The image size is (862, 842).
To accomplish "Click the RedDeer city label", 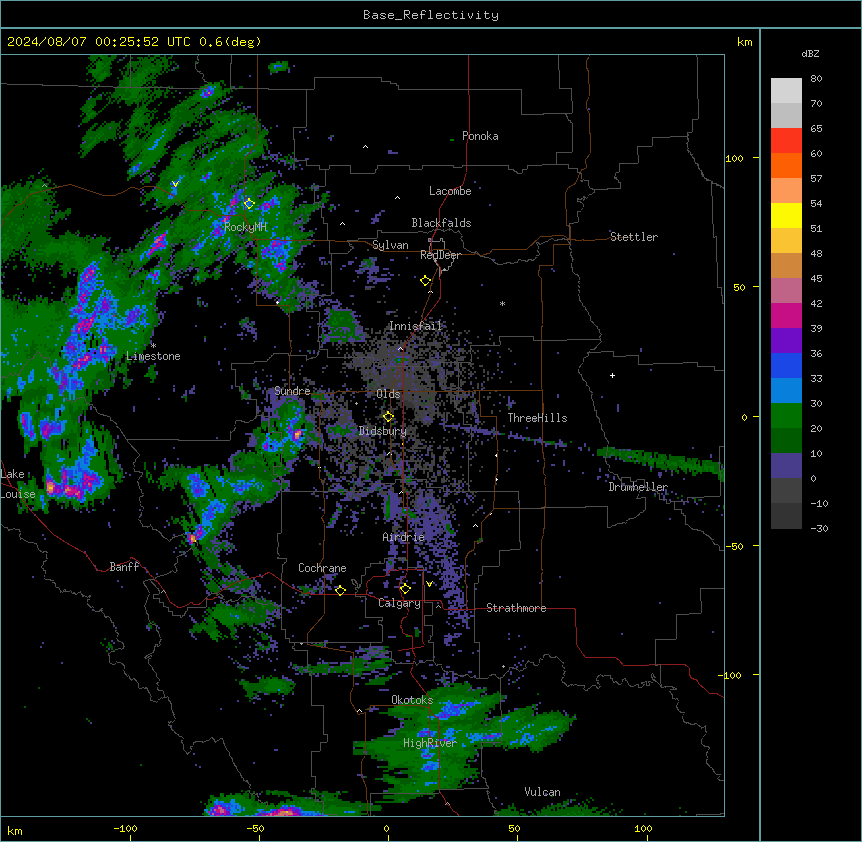I will point(440,255).
